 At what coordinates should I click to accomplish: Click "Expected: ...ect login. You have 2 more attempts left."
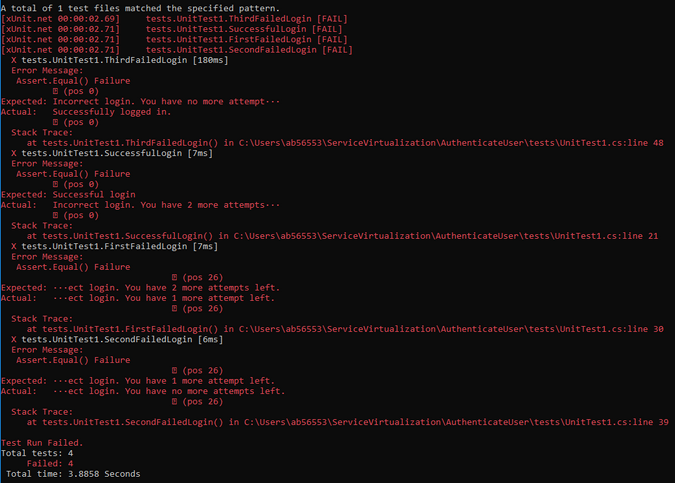138,287
